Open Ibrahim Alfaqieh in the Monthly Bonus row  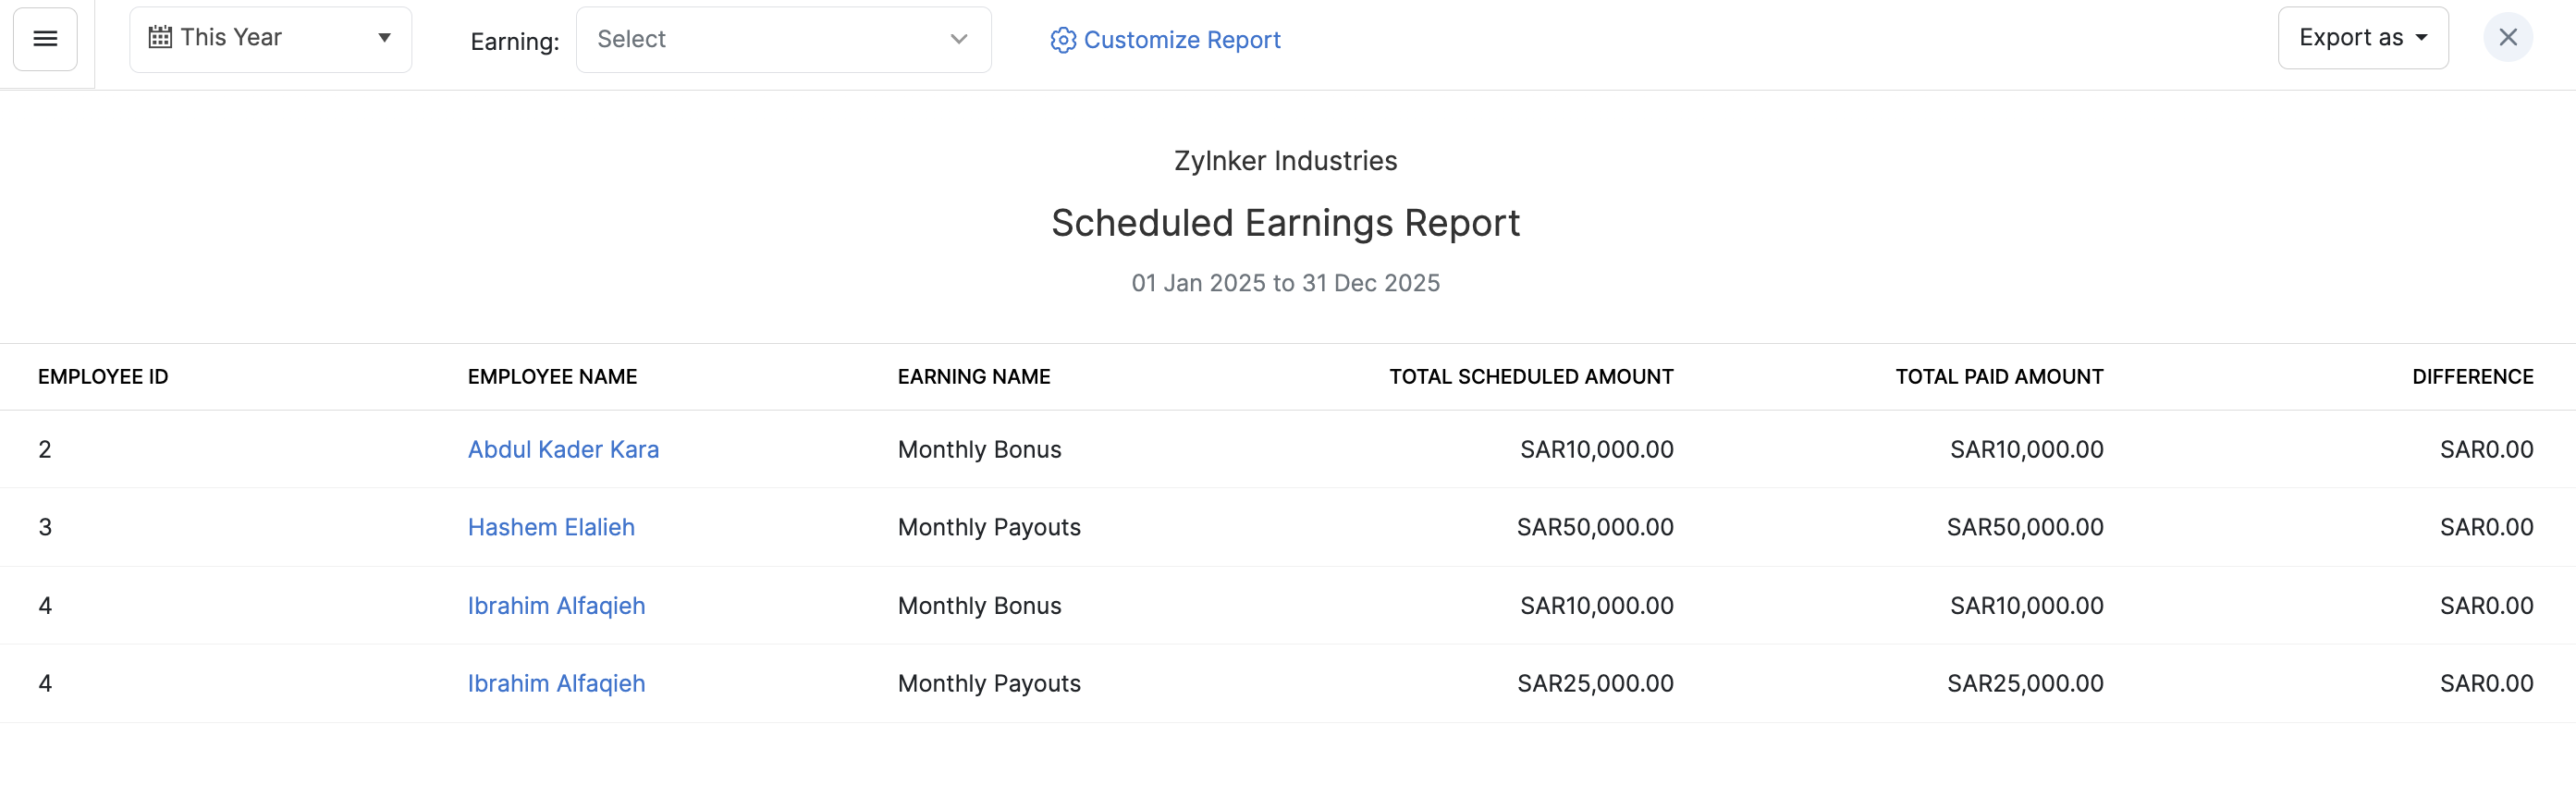[556, 606]
